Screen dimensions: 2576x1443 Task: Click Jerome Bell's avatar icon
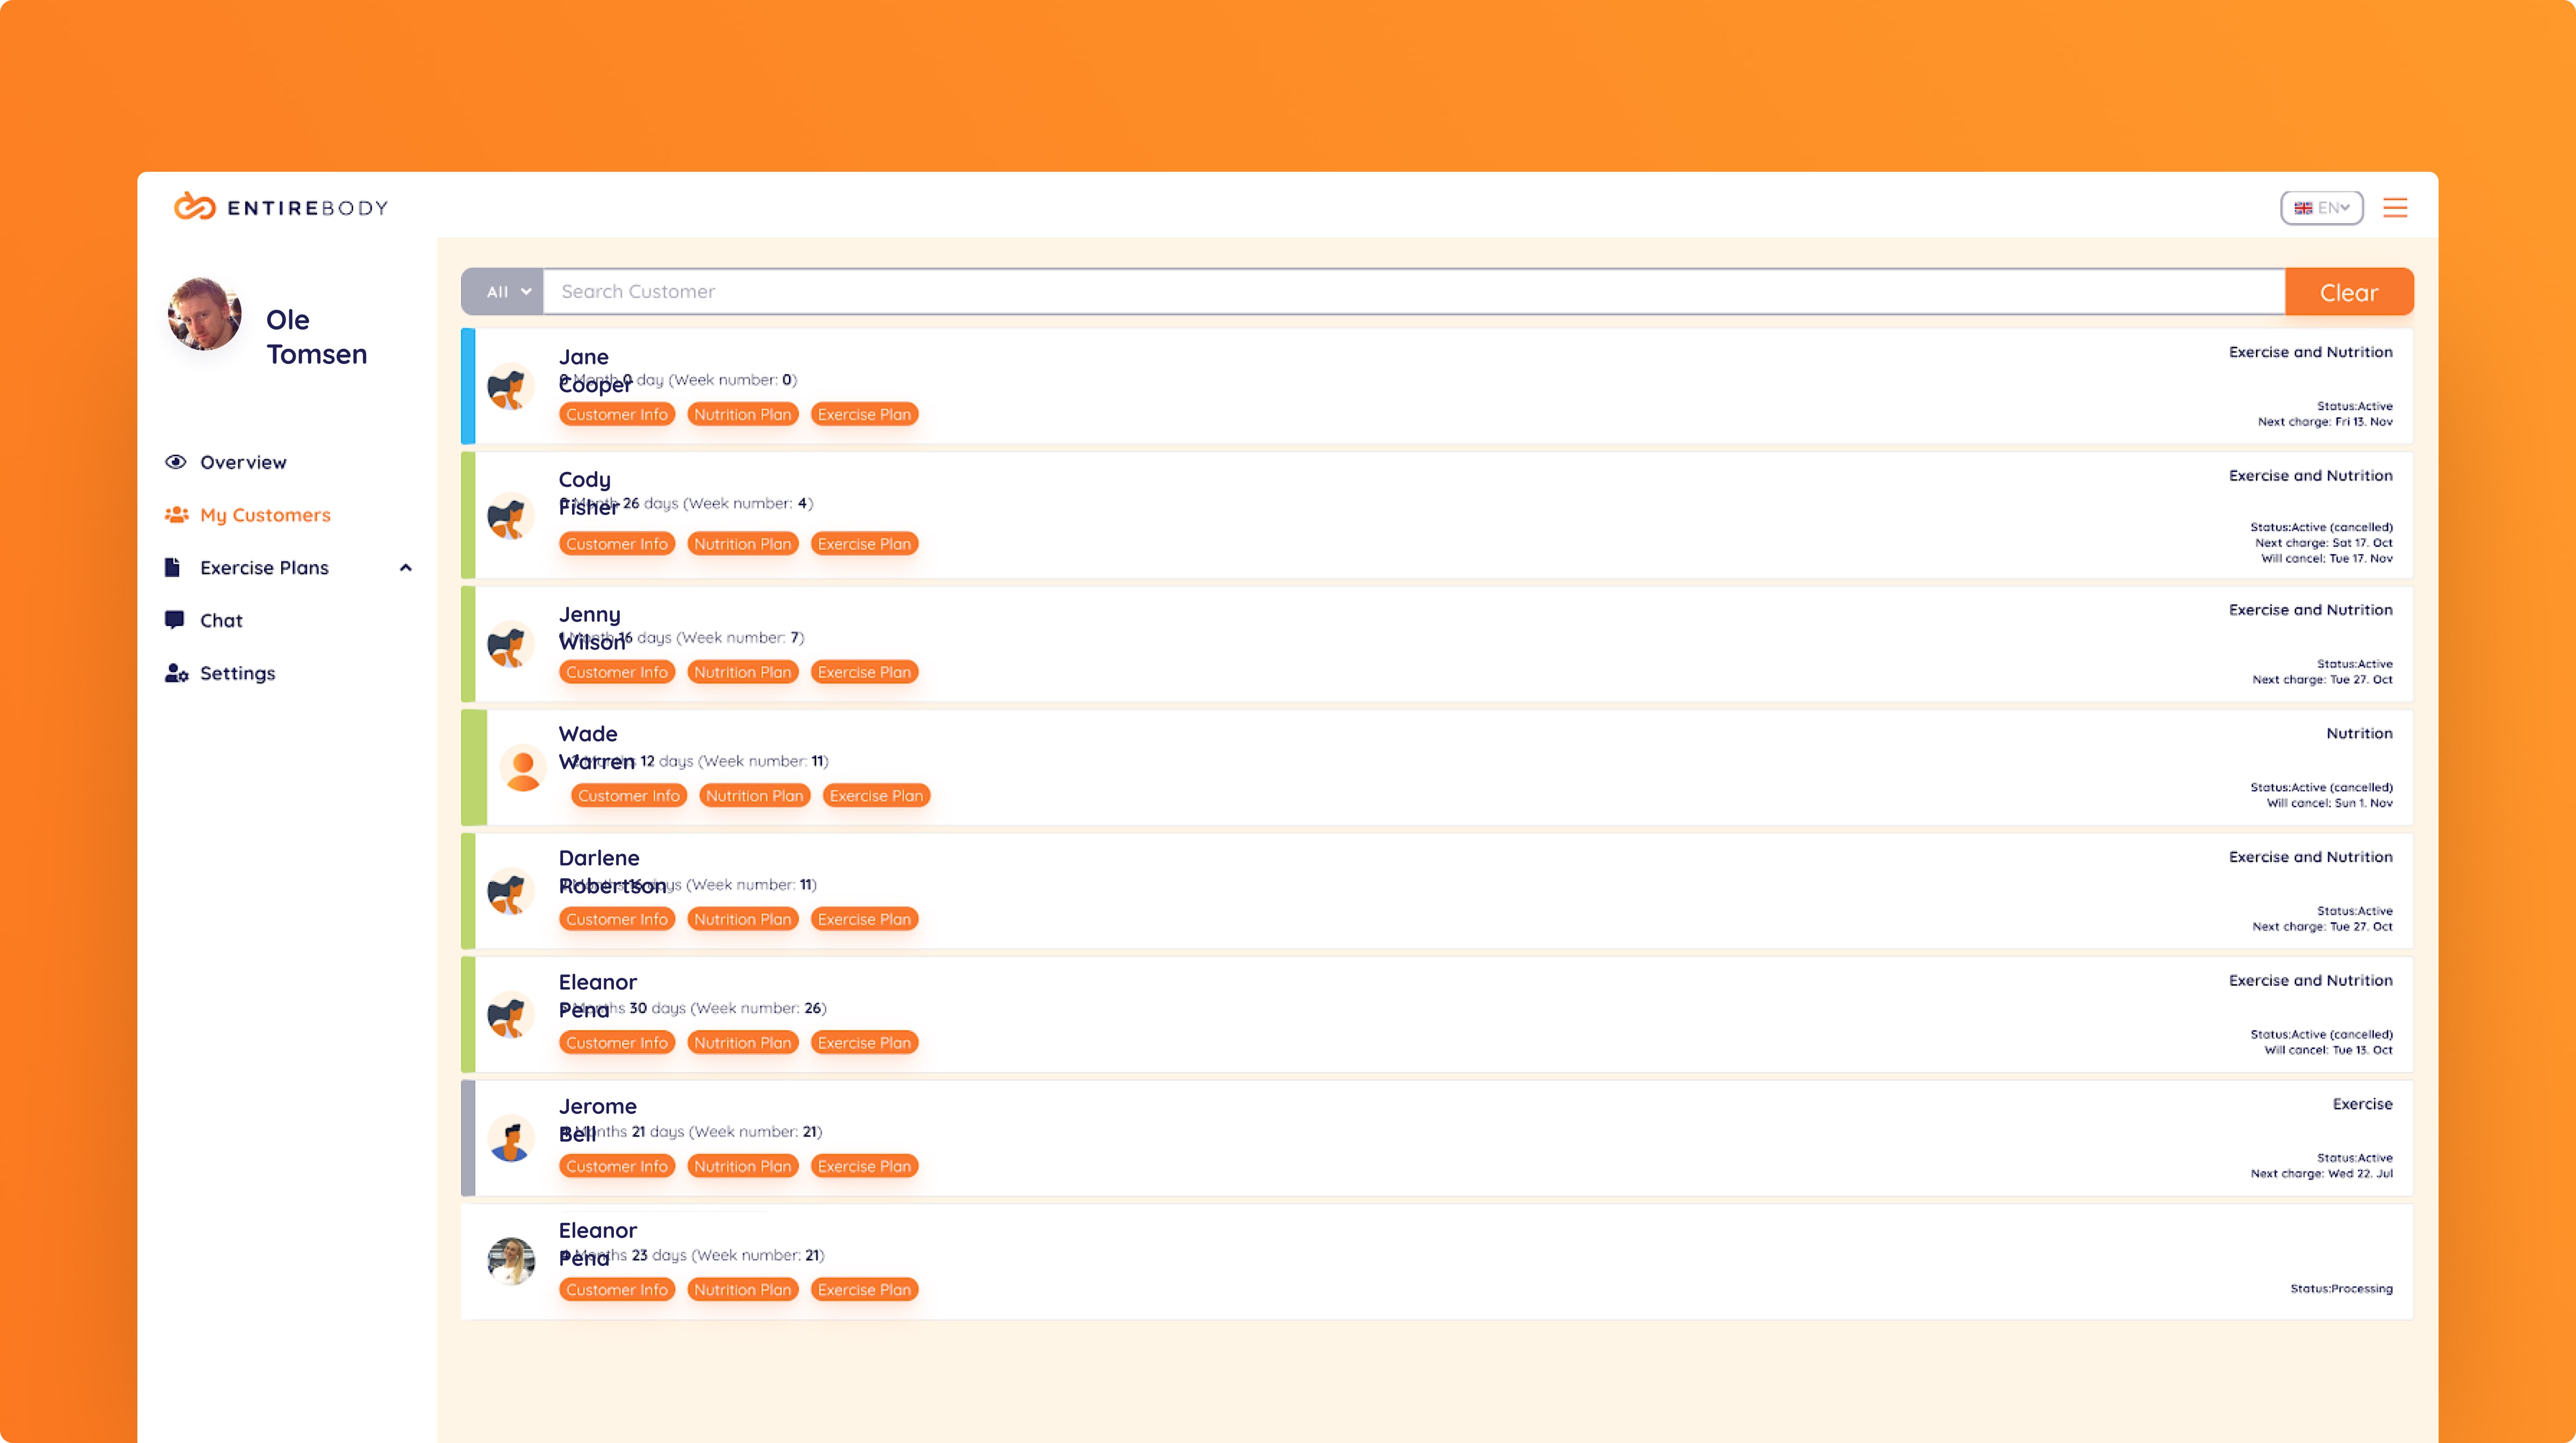click(511, 1139)
